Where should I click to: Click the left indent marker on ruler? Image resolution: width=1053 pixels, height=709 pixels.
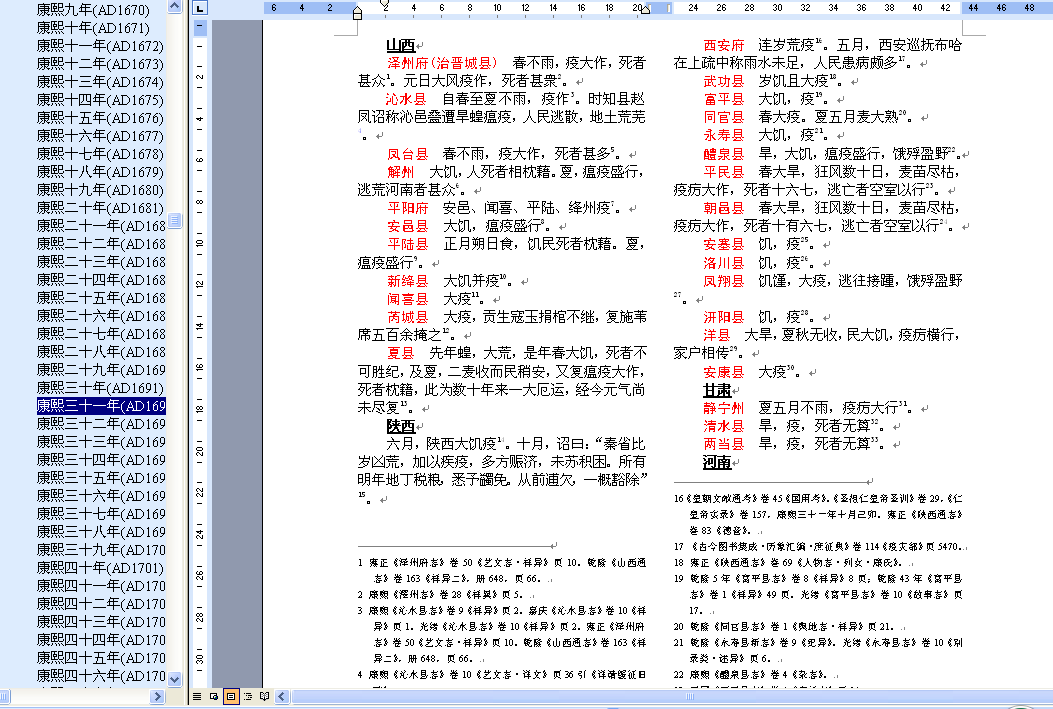[357, 14]
